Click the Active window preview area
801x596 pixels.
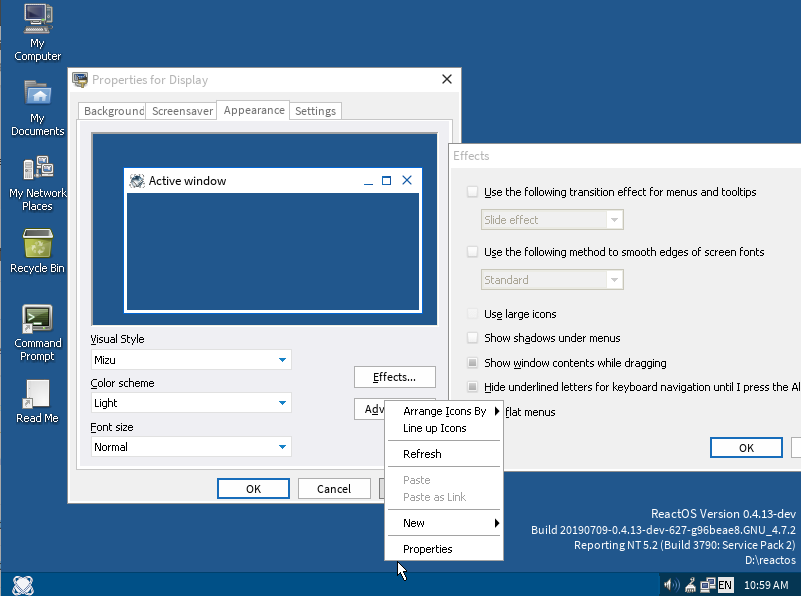coord(273,252)
